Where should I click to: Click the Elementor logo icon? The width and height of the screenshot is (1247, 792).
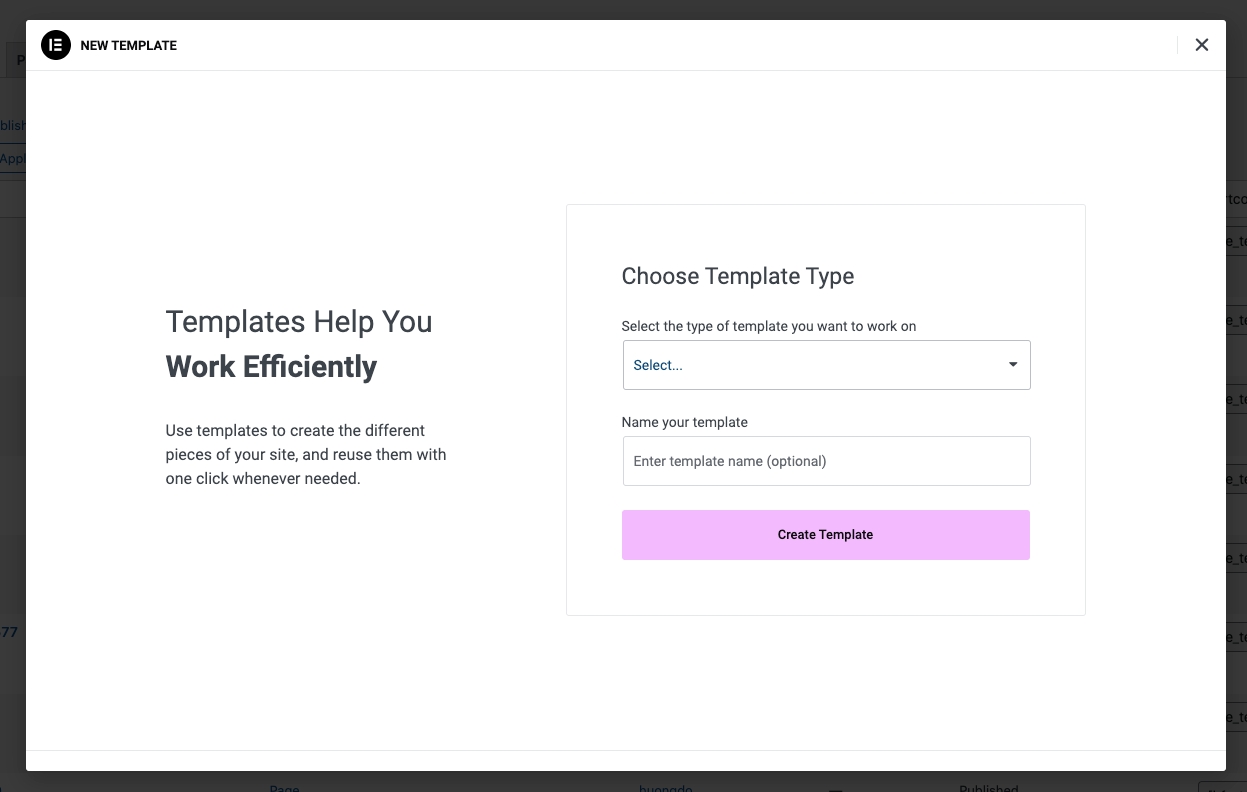pyautogui.click(x=56, y=45)
